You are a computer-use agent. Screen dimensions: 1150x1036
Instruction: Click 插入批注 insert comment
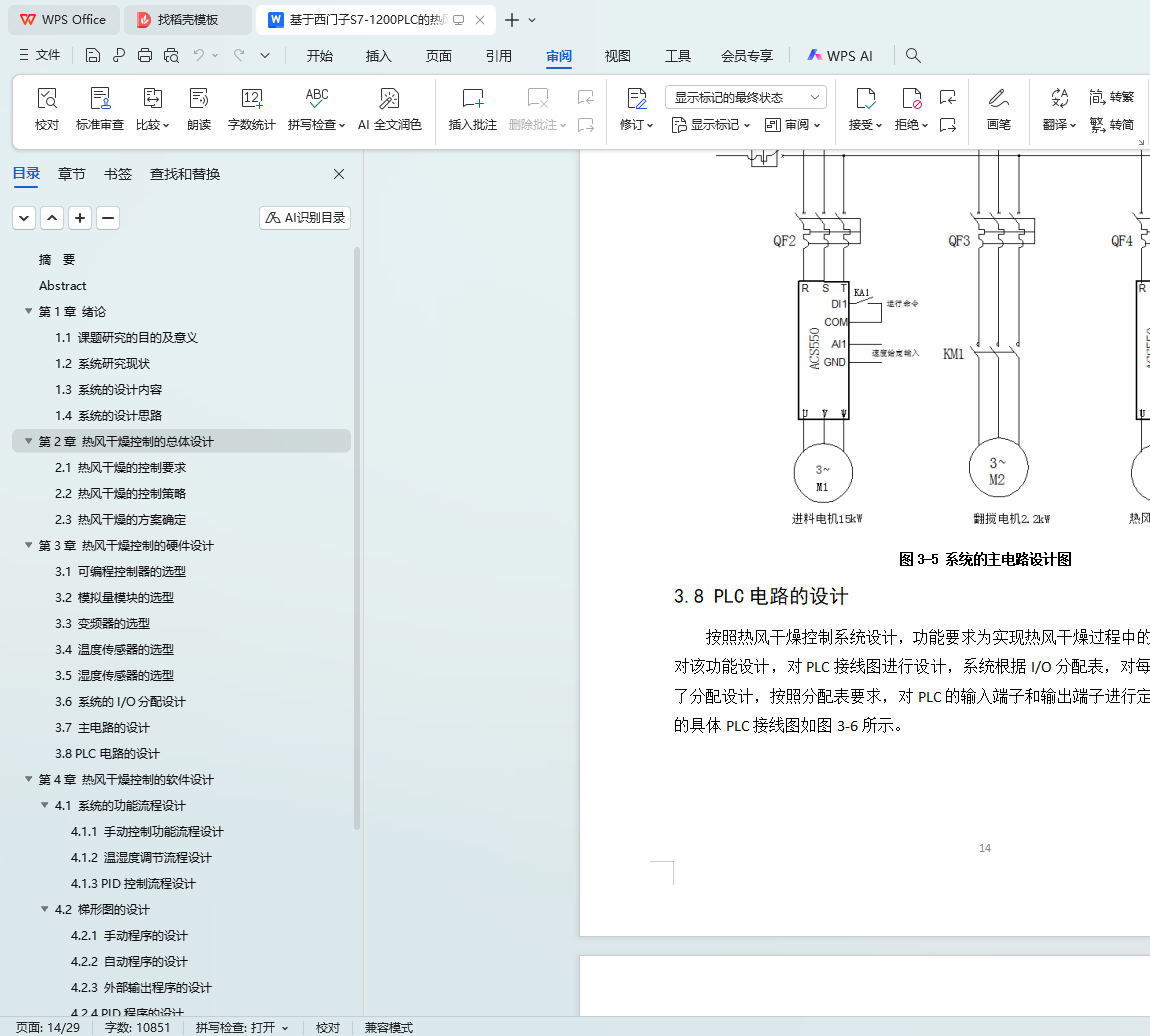point(473,109)
